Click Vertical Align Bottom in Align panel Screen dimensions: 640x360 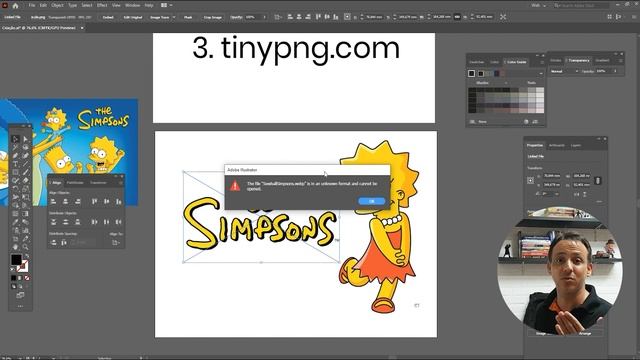(x=119, y=202)
